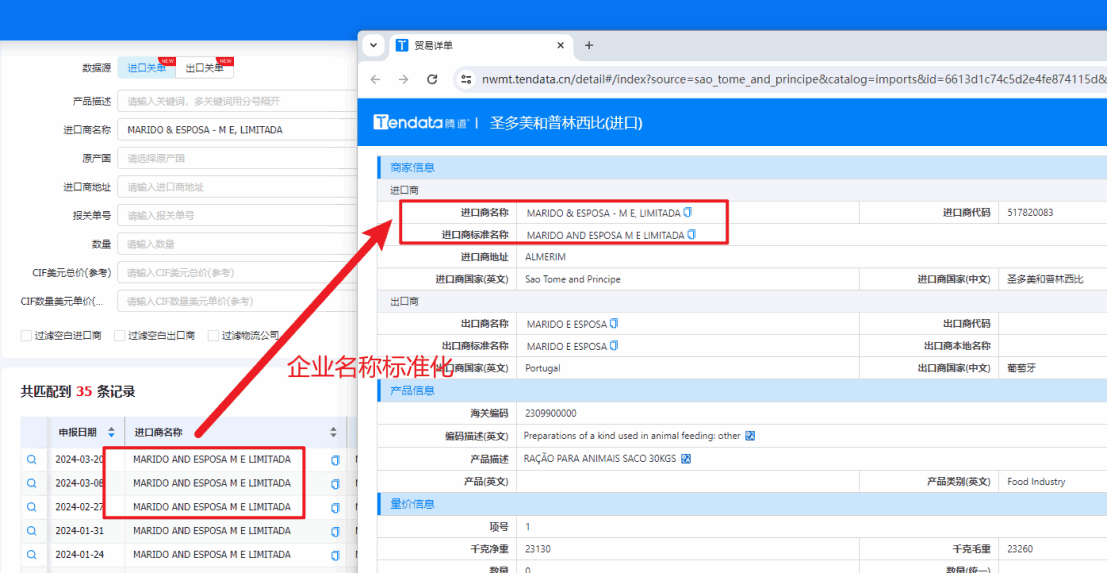Click translate icon next to 编码描述 text

pos(750,436)
